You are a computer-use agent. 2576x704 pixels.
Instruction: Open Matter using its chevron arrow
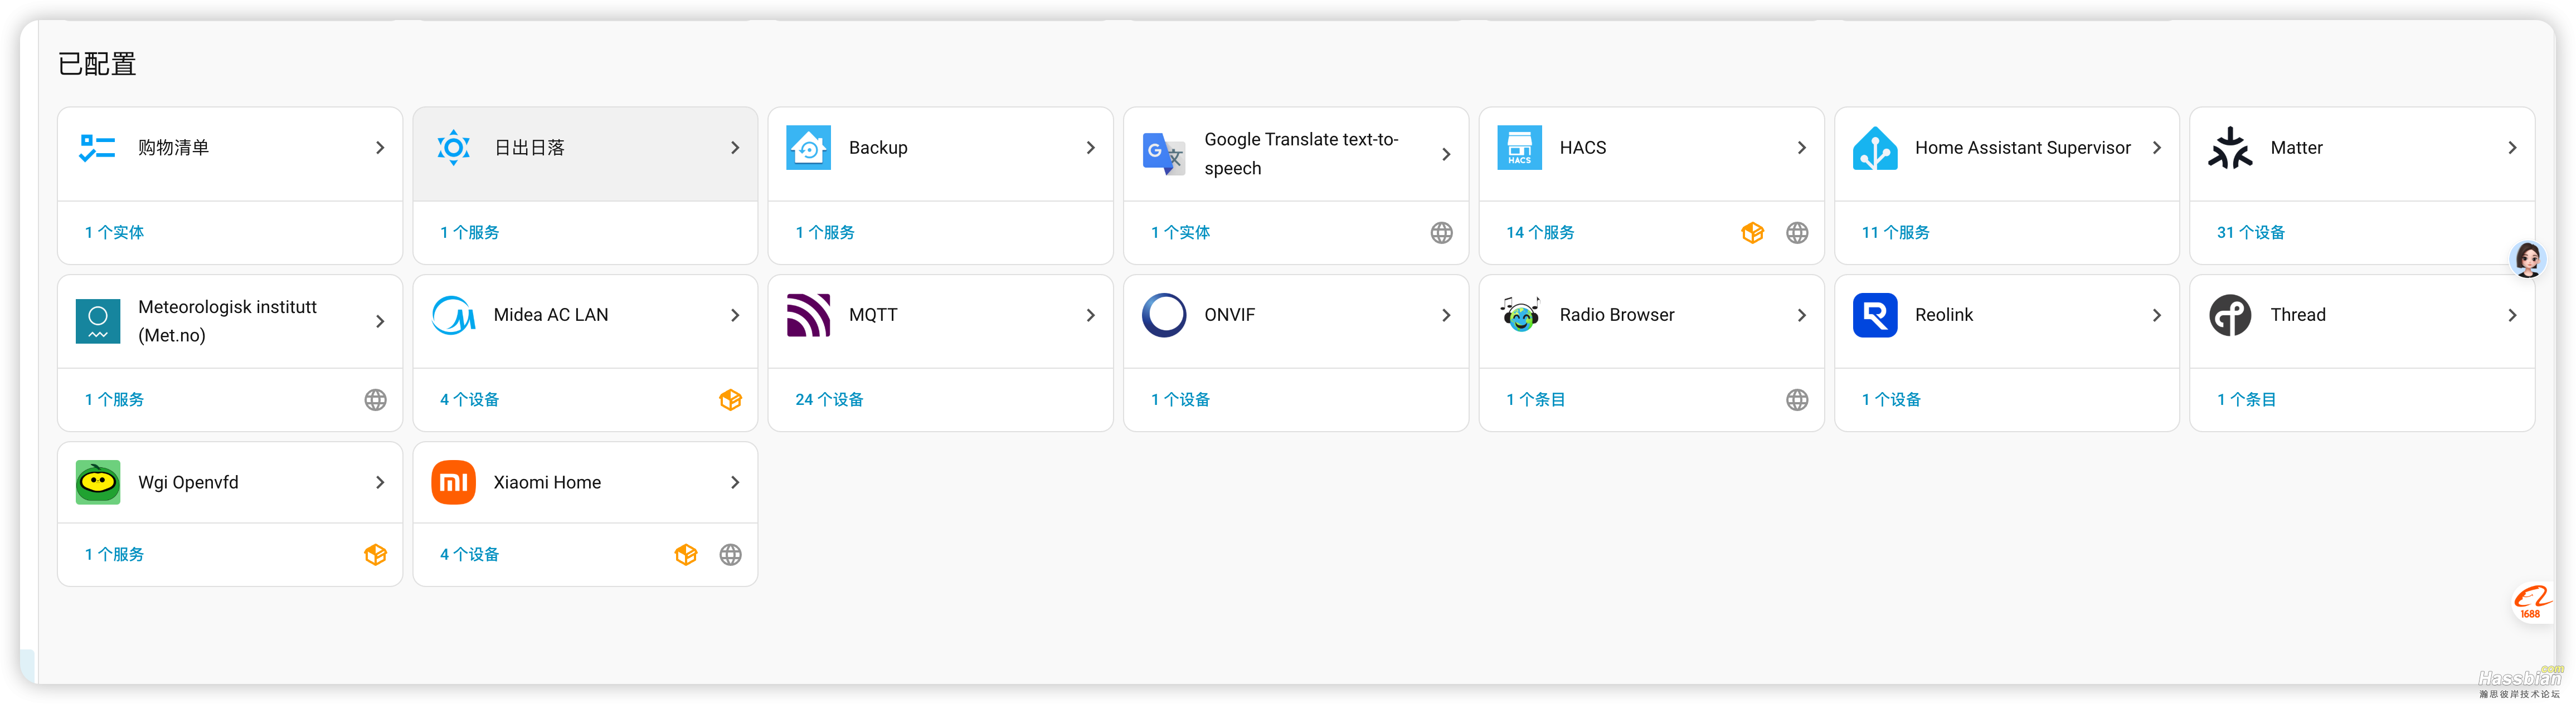pyautogui.click(x=2512, y=148)
